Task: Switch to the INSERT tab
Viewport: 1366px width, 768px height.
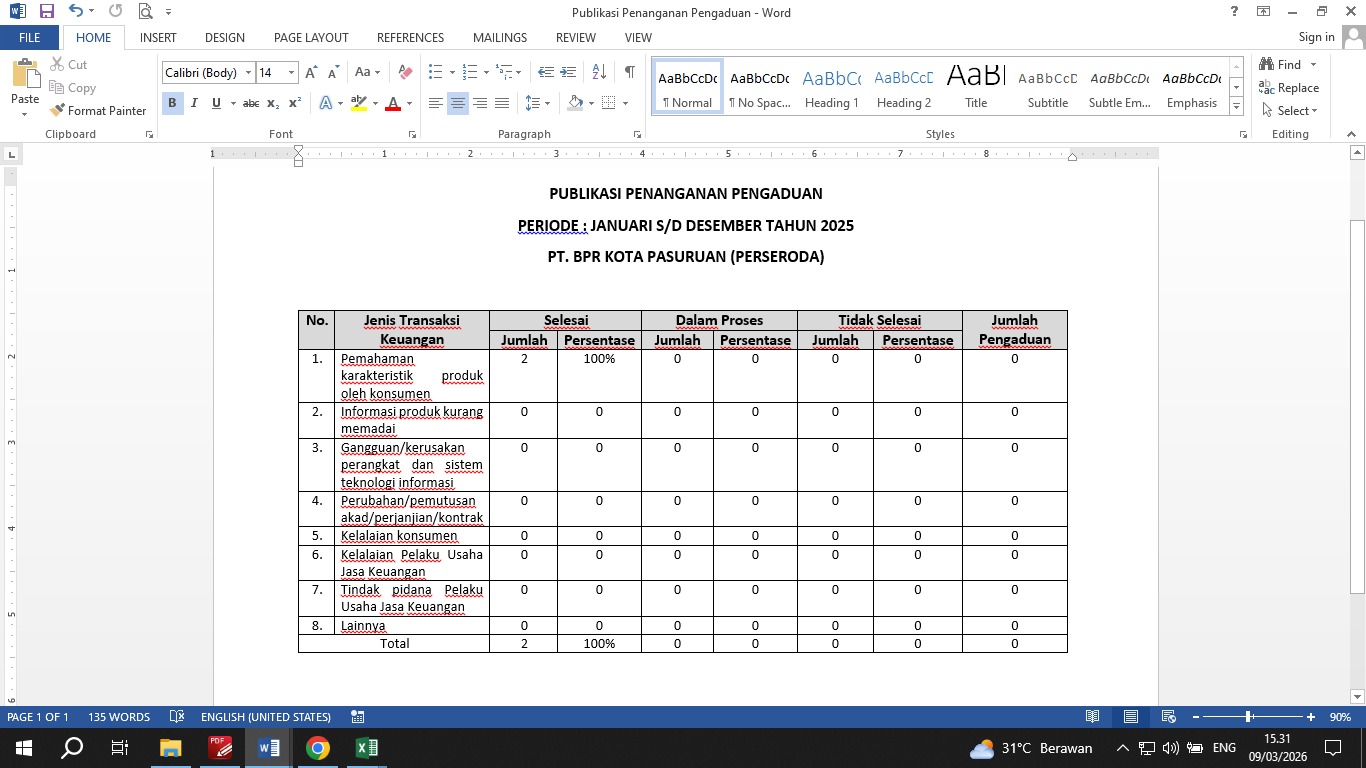Action: click(158, 38)
